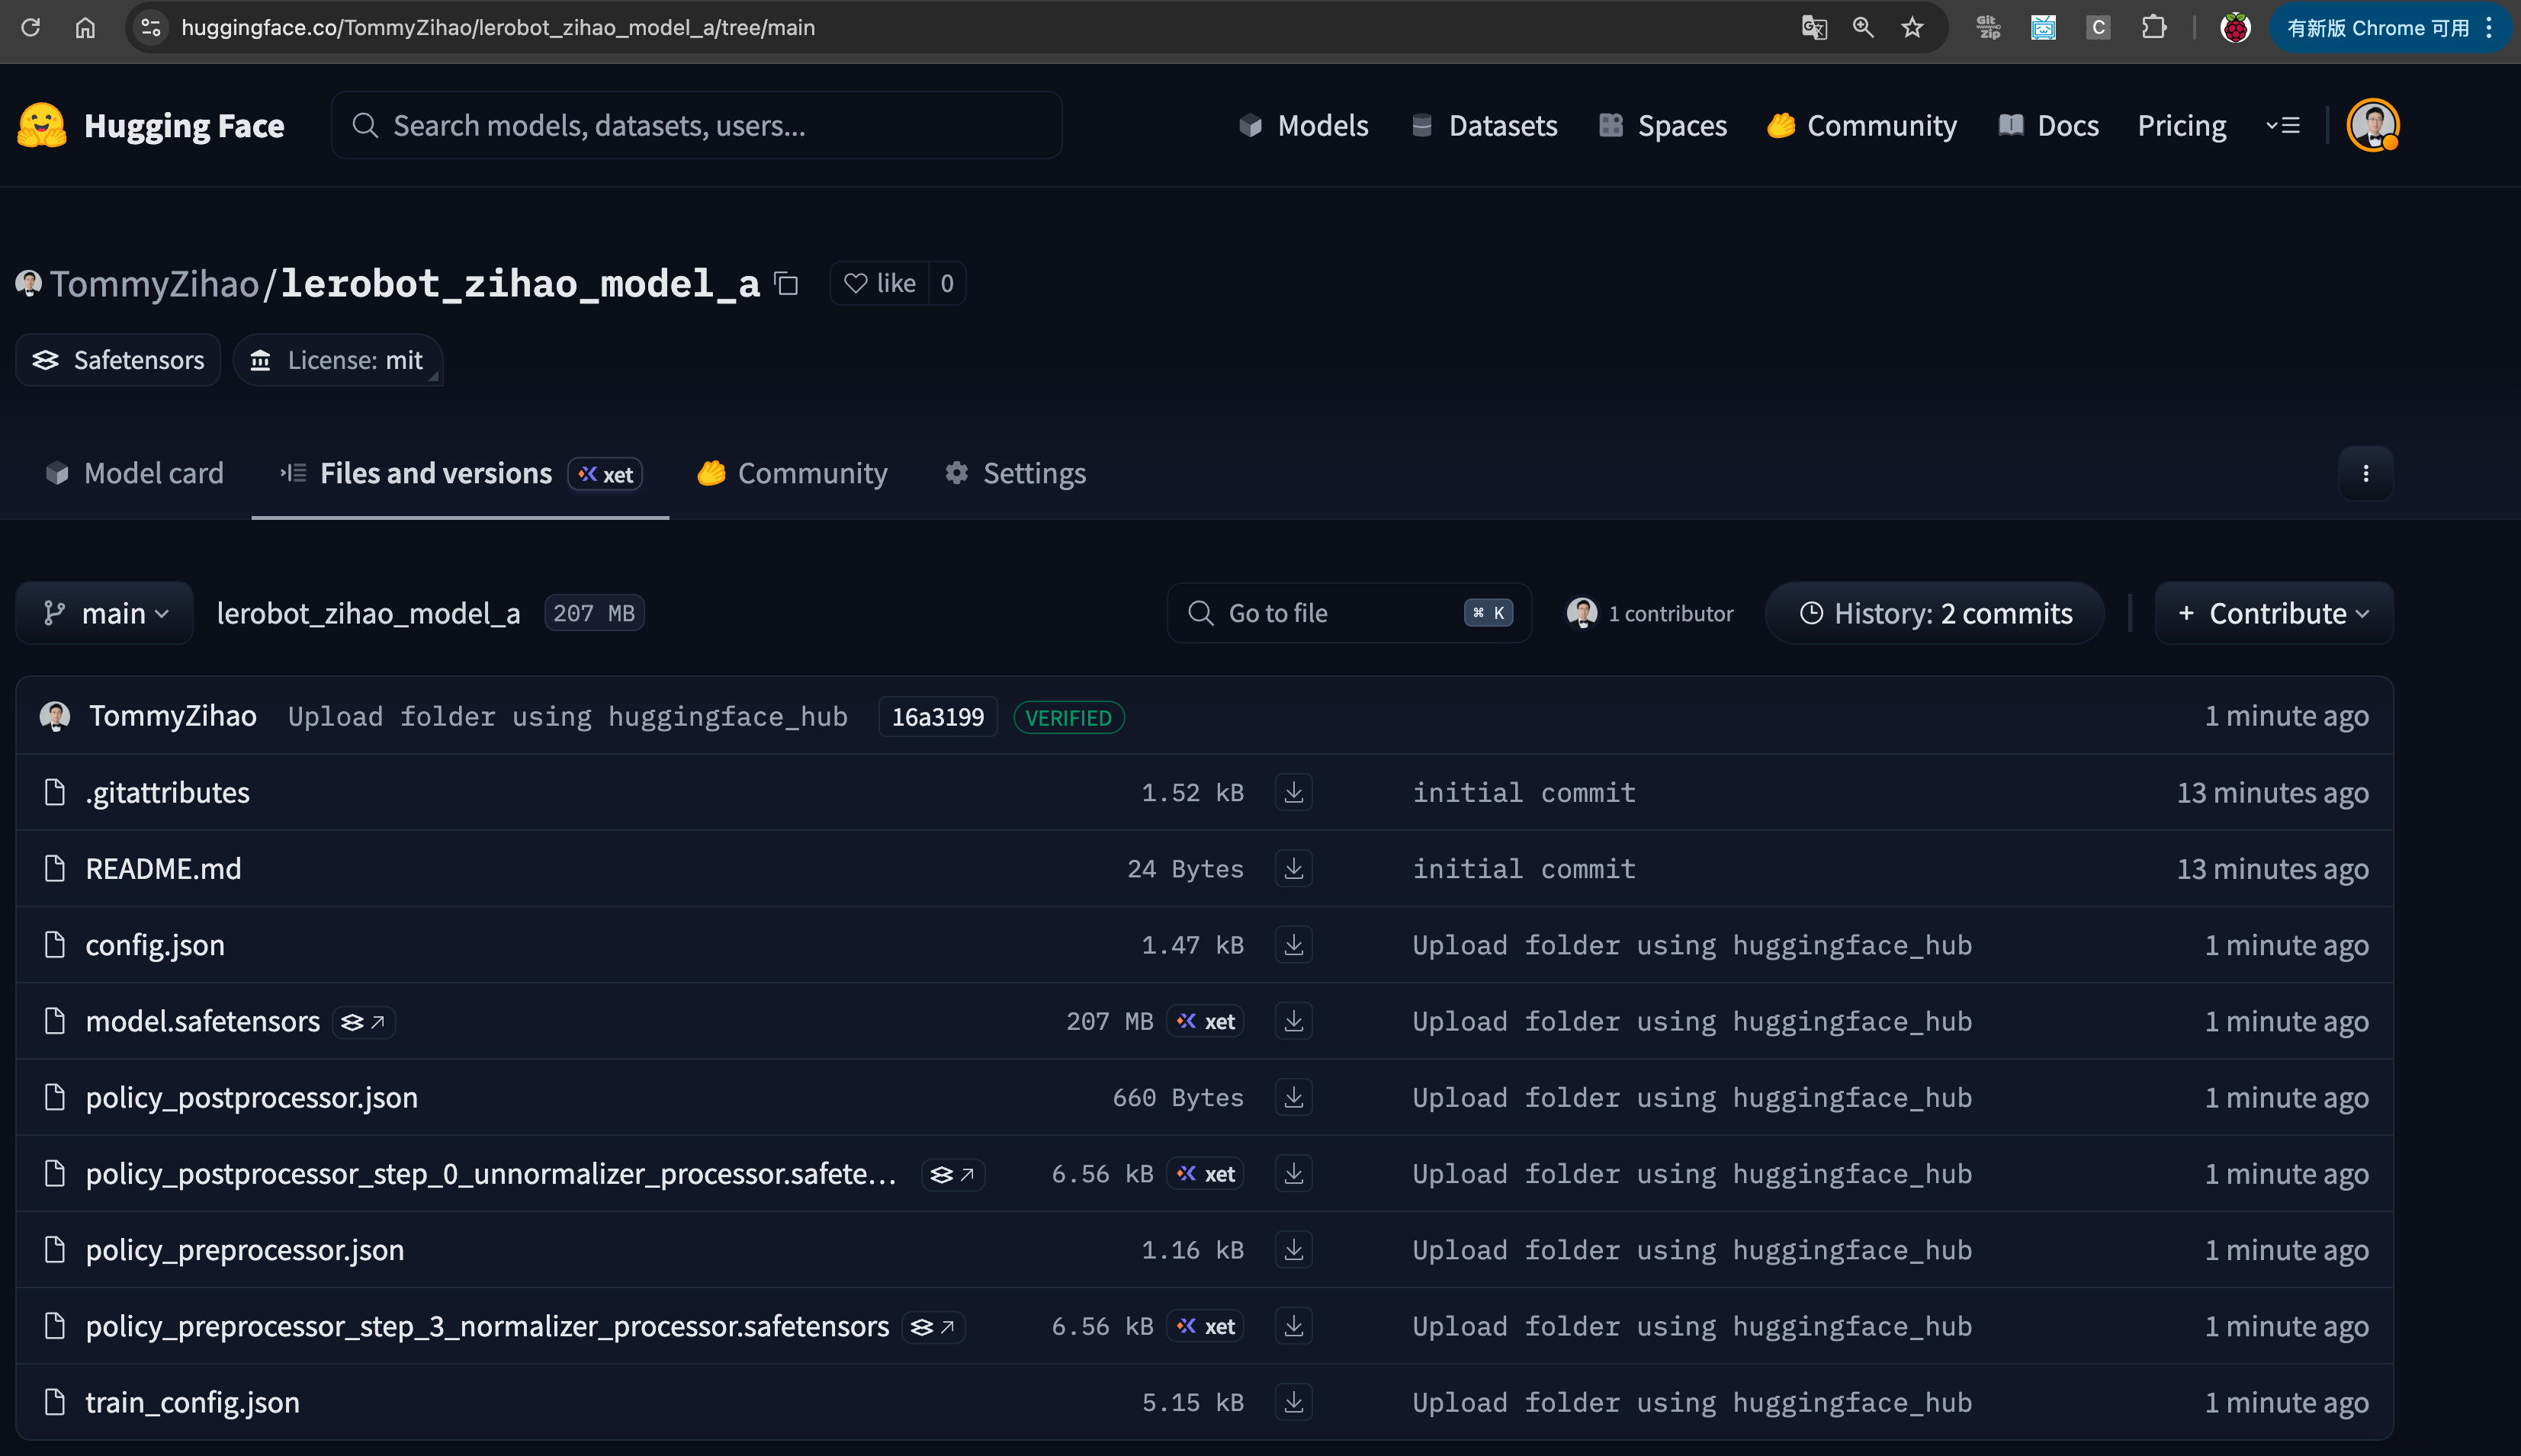This screenshot has height=1456, width=2521.
Task: Open commit hash 16a3199
Action: pos(938,717)
